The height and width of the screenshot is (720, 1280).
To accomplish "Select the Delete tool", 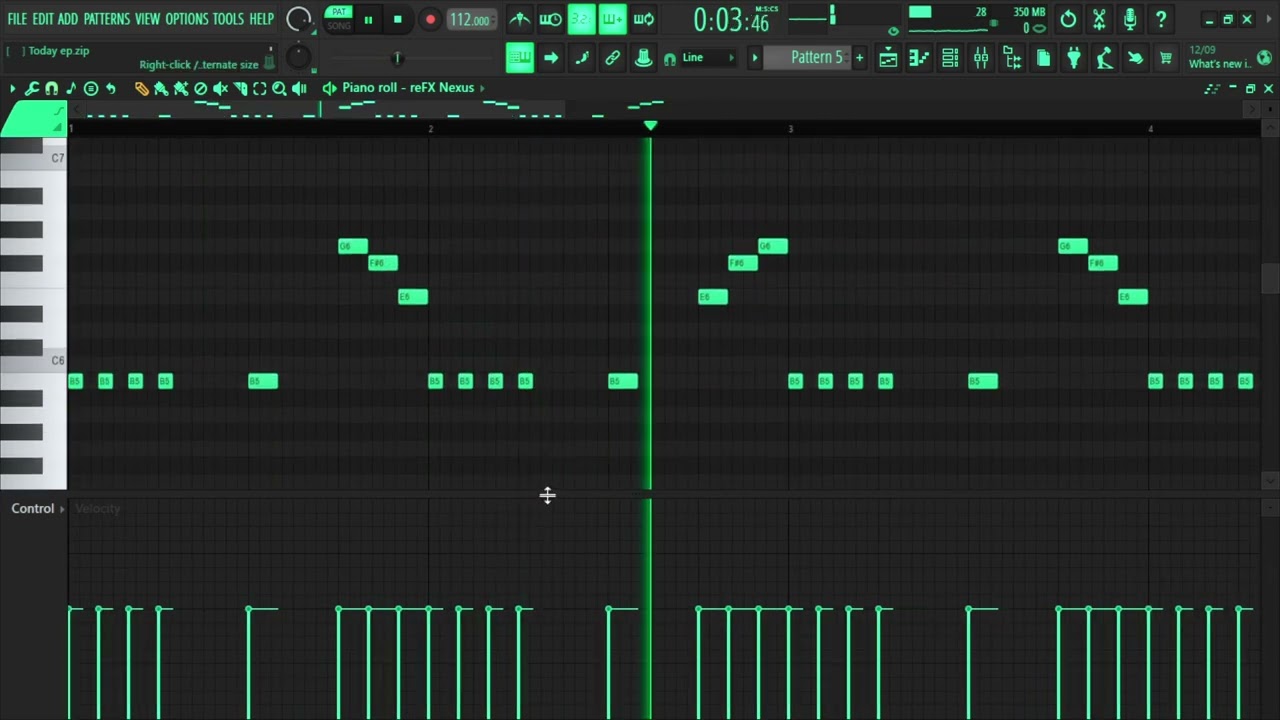I will [x=200, y=88].
